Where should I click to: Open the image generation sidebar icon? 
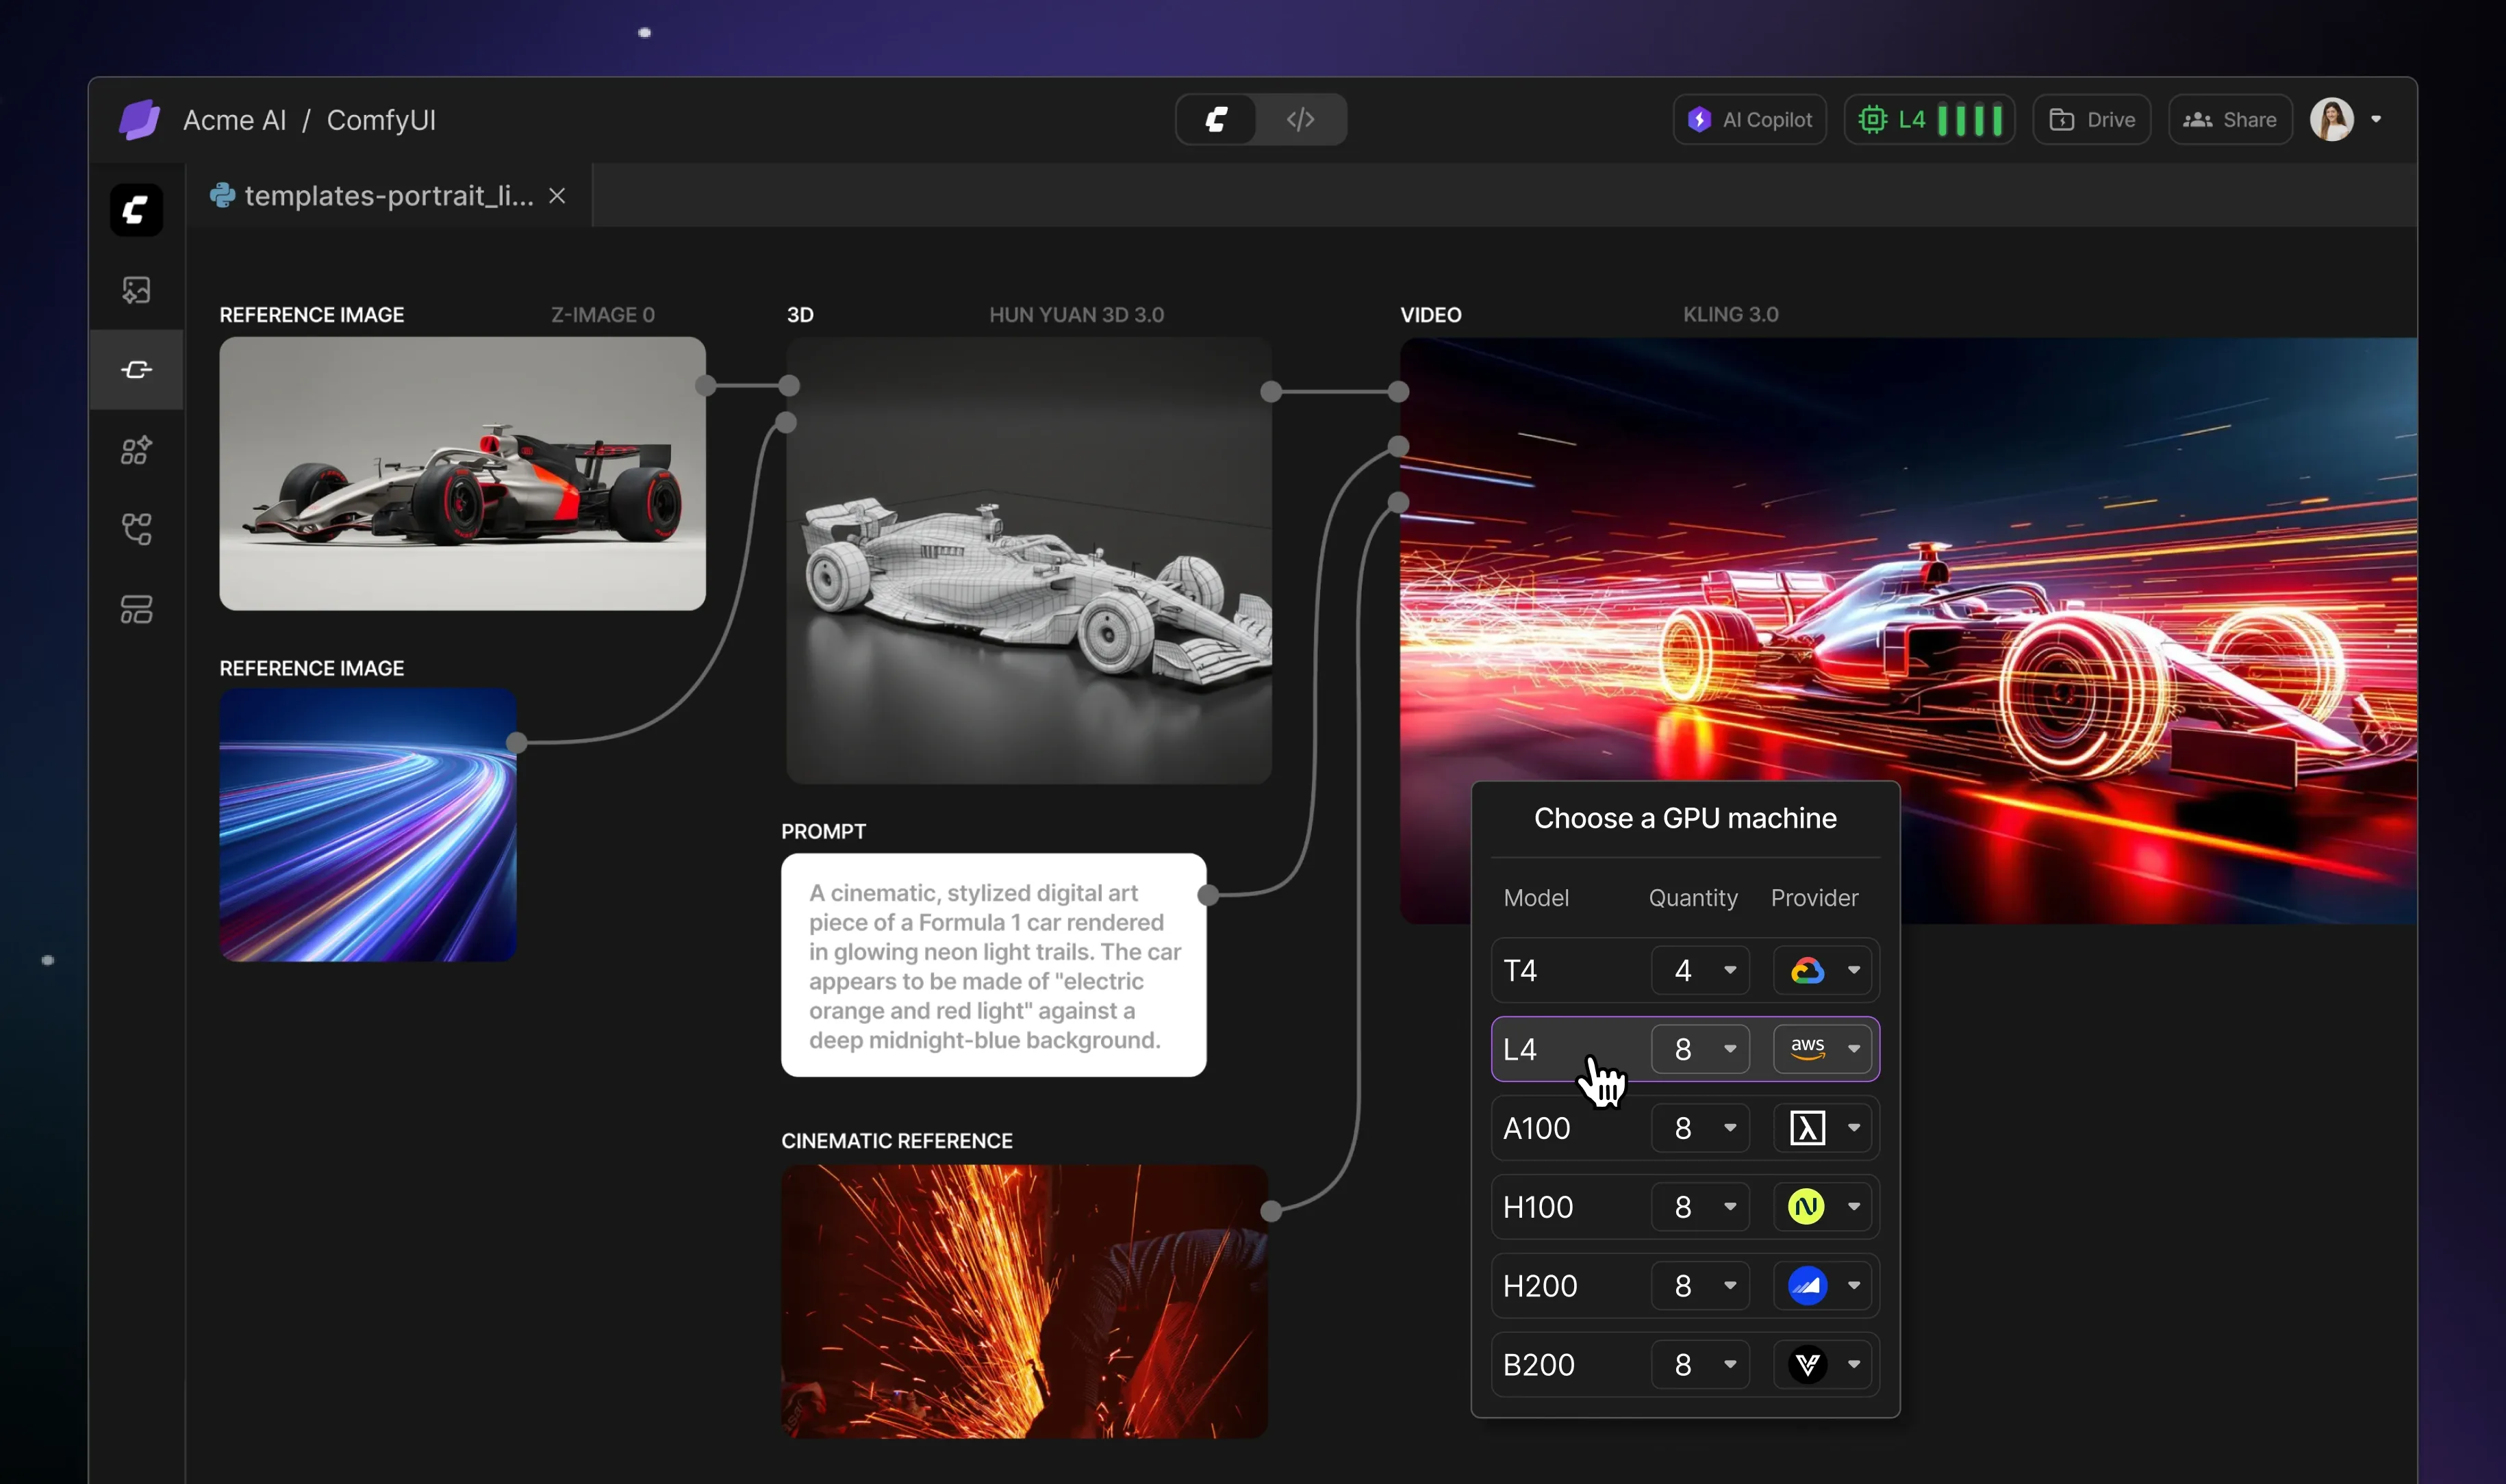136,290
